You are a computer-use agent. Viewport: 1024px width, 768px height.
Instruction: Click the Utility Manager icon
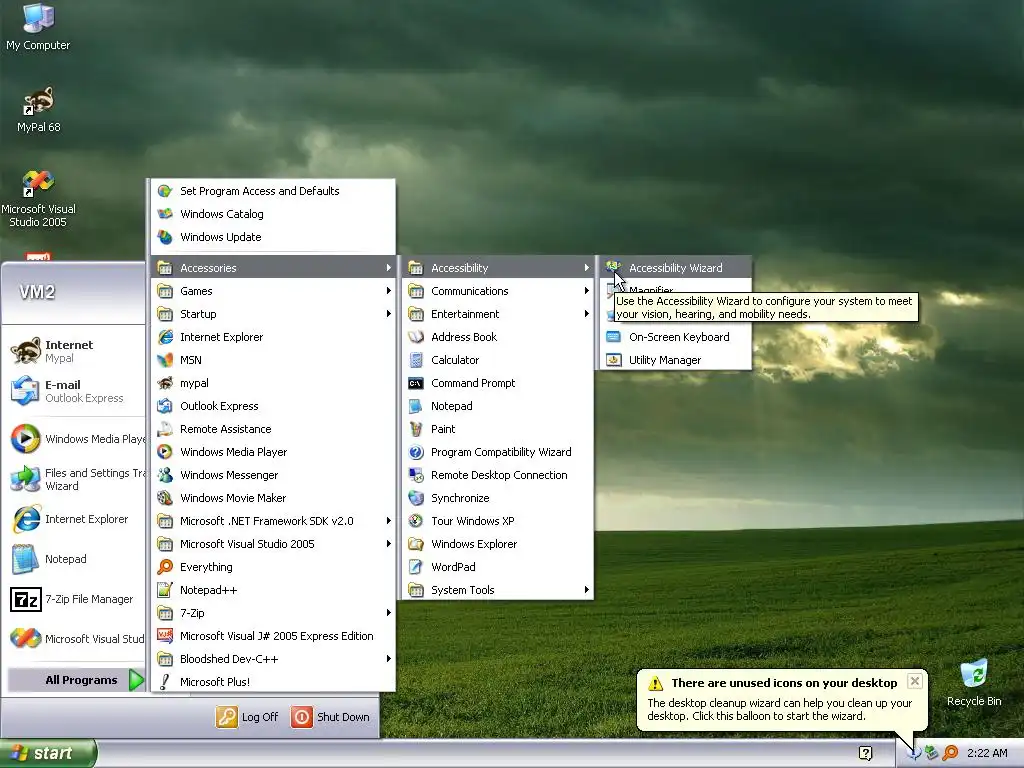point(614,360)
